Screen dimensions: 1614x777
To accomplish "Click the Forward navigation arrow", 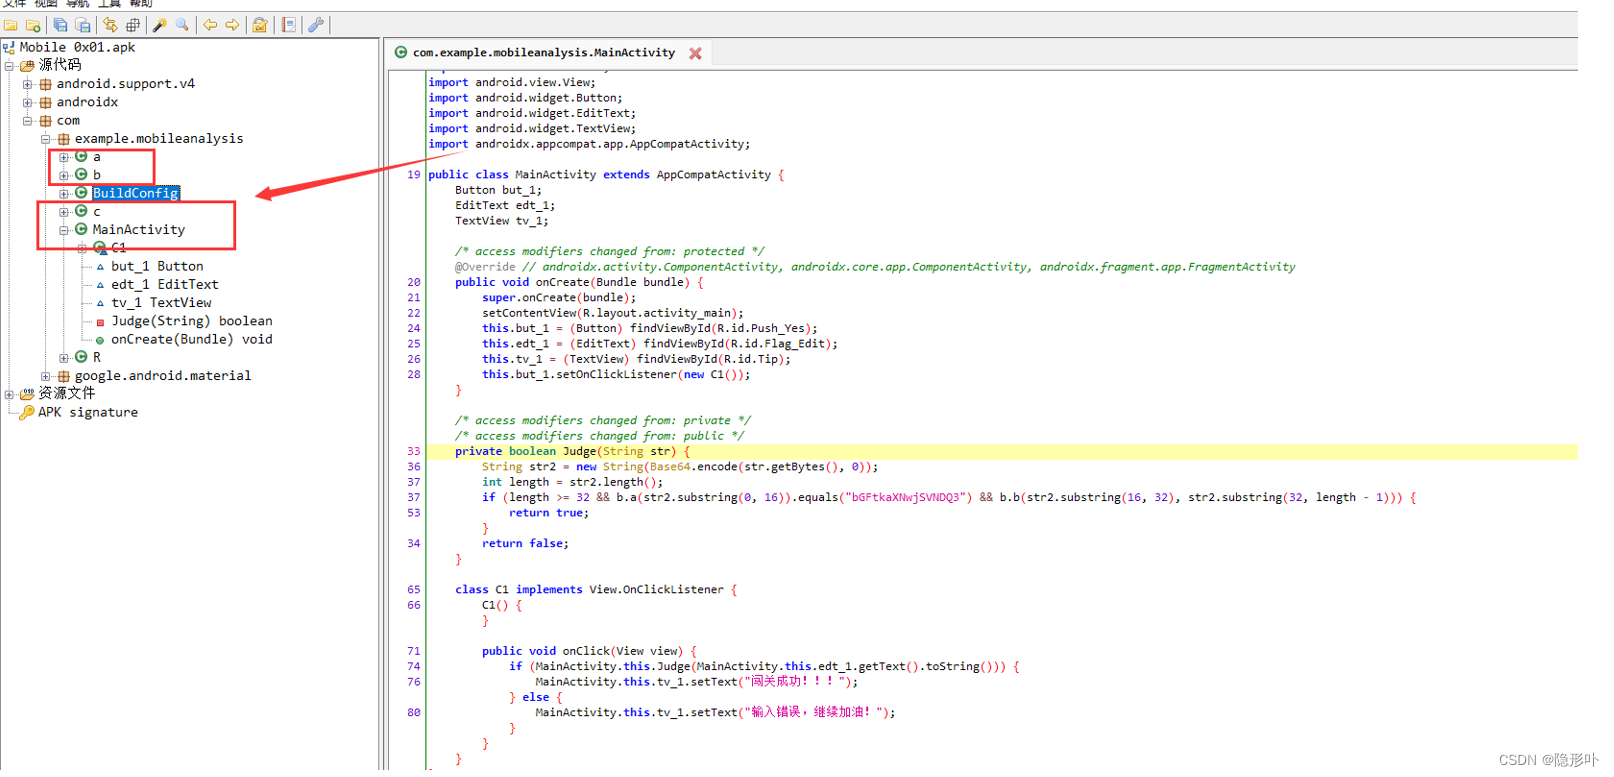I will [x=232, y=25].
